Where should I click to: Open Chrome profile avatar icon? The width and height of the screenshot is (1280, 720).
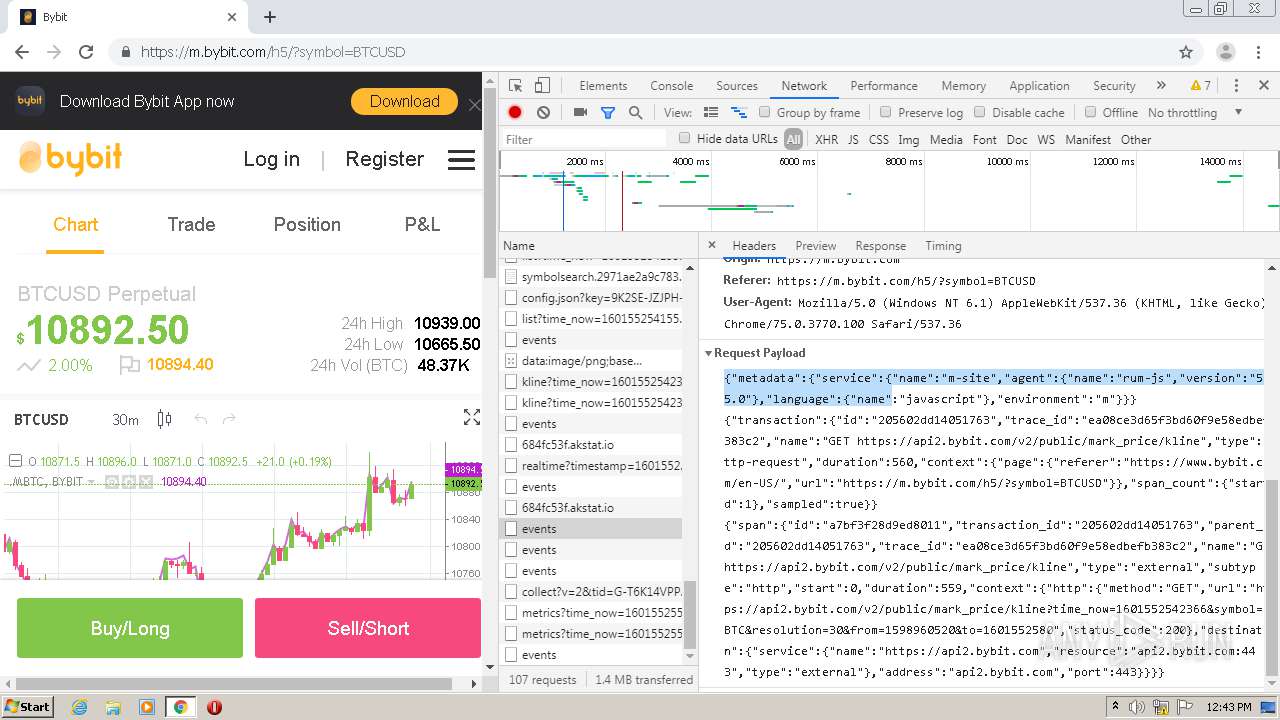(1226, 52)
